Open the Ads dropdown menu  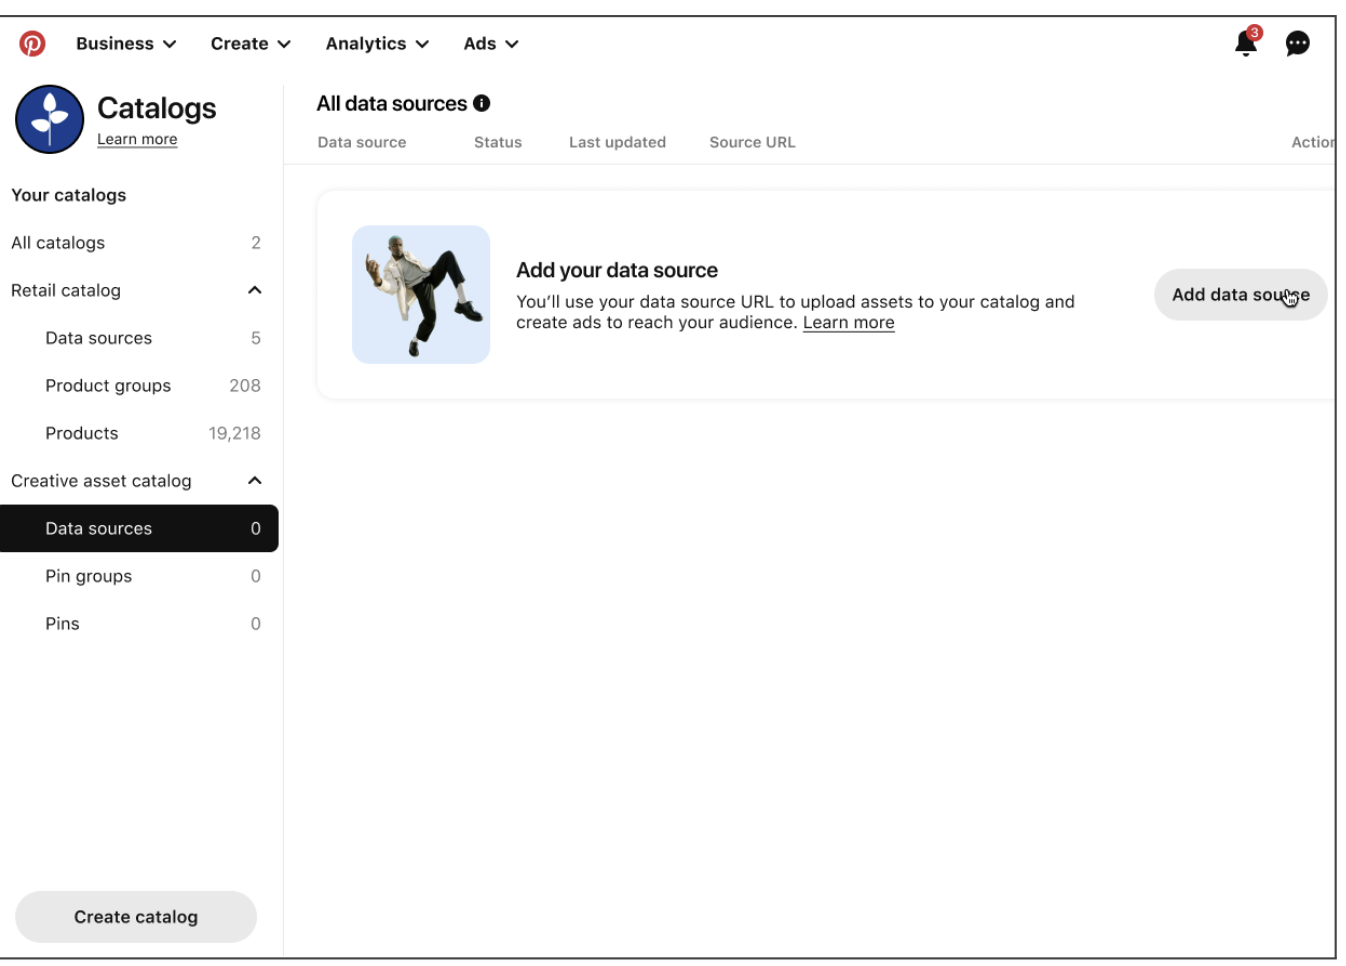[x=491, y=44]
